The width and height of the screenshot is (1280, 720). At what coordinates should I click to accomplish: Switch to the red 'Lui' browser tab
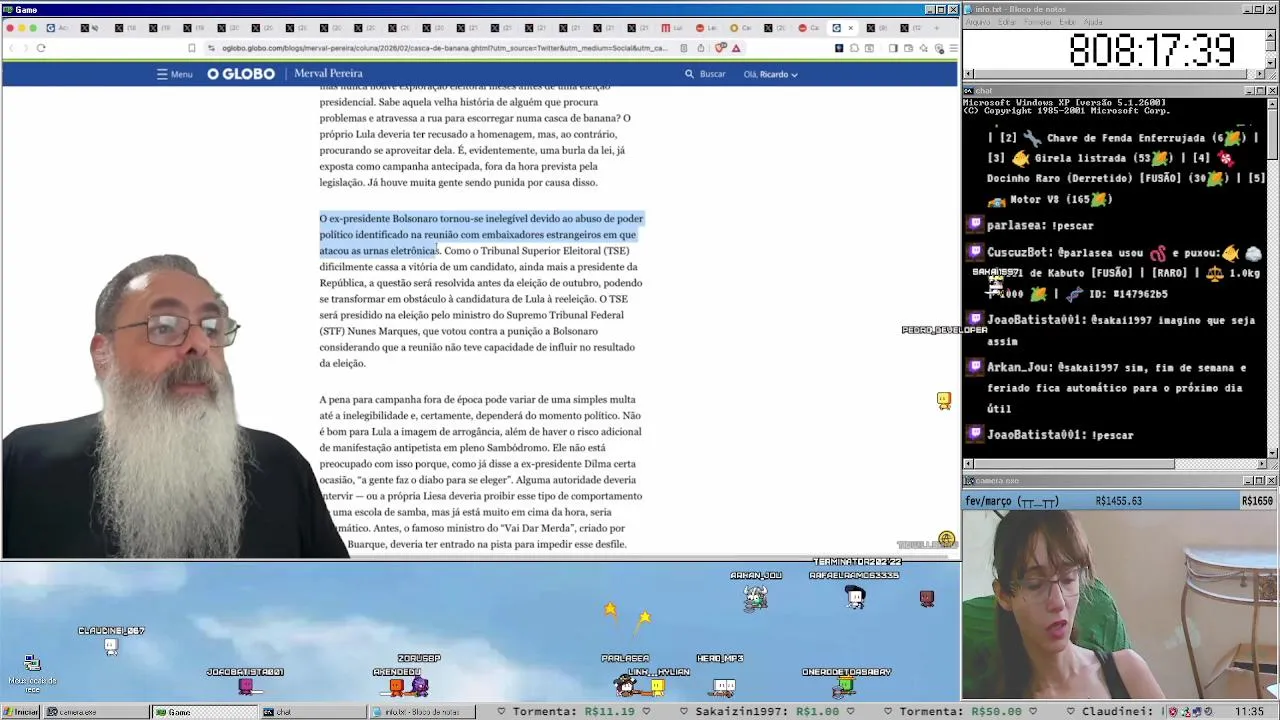671,28
